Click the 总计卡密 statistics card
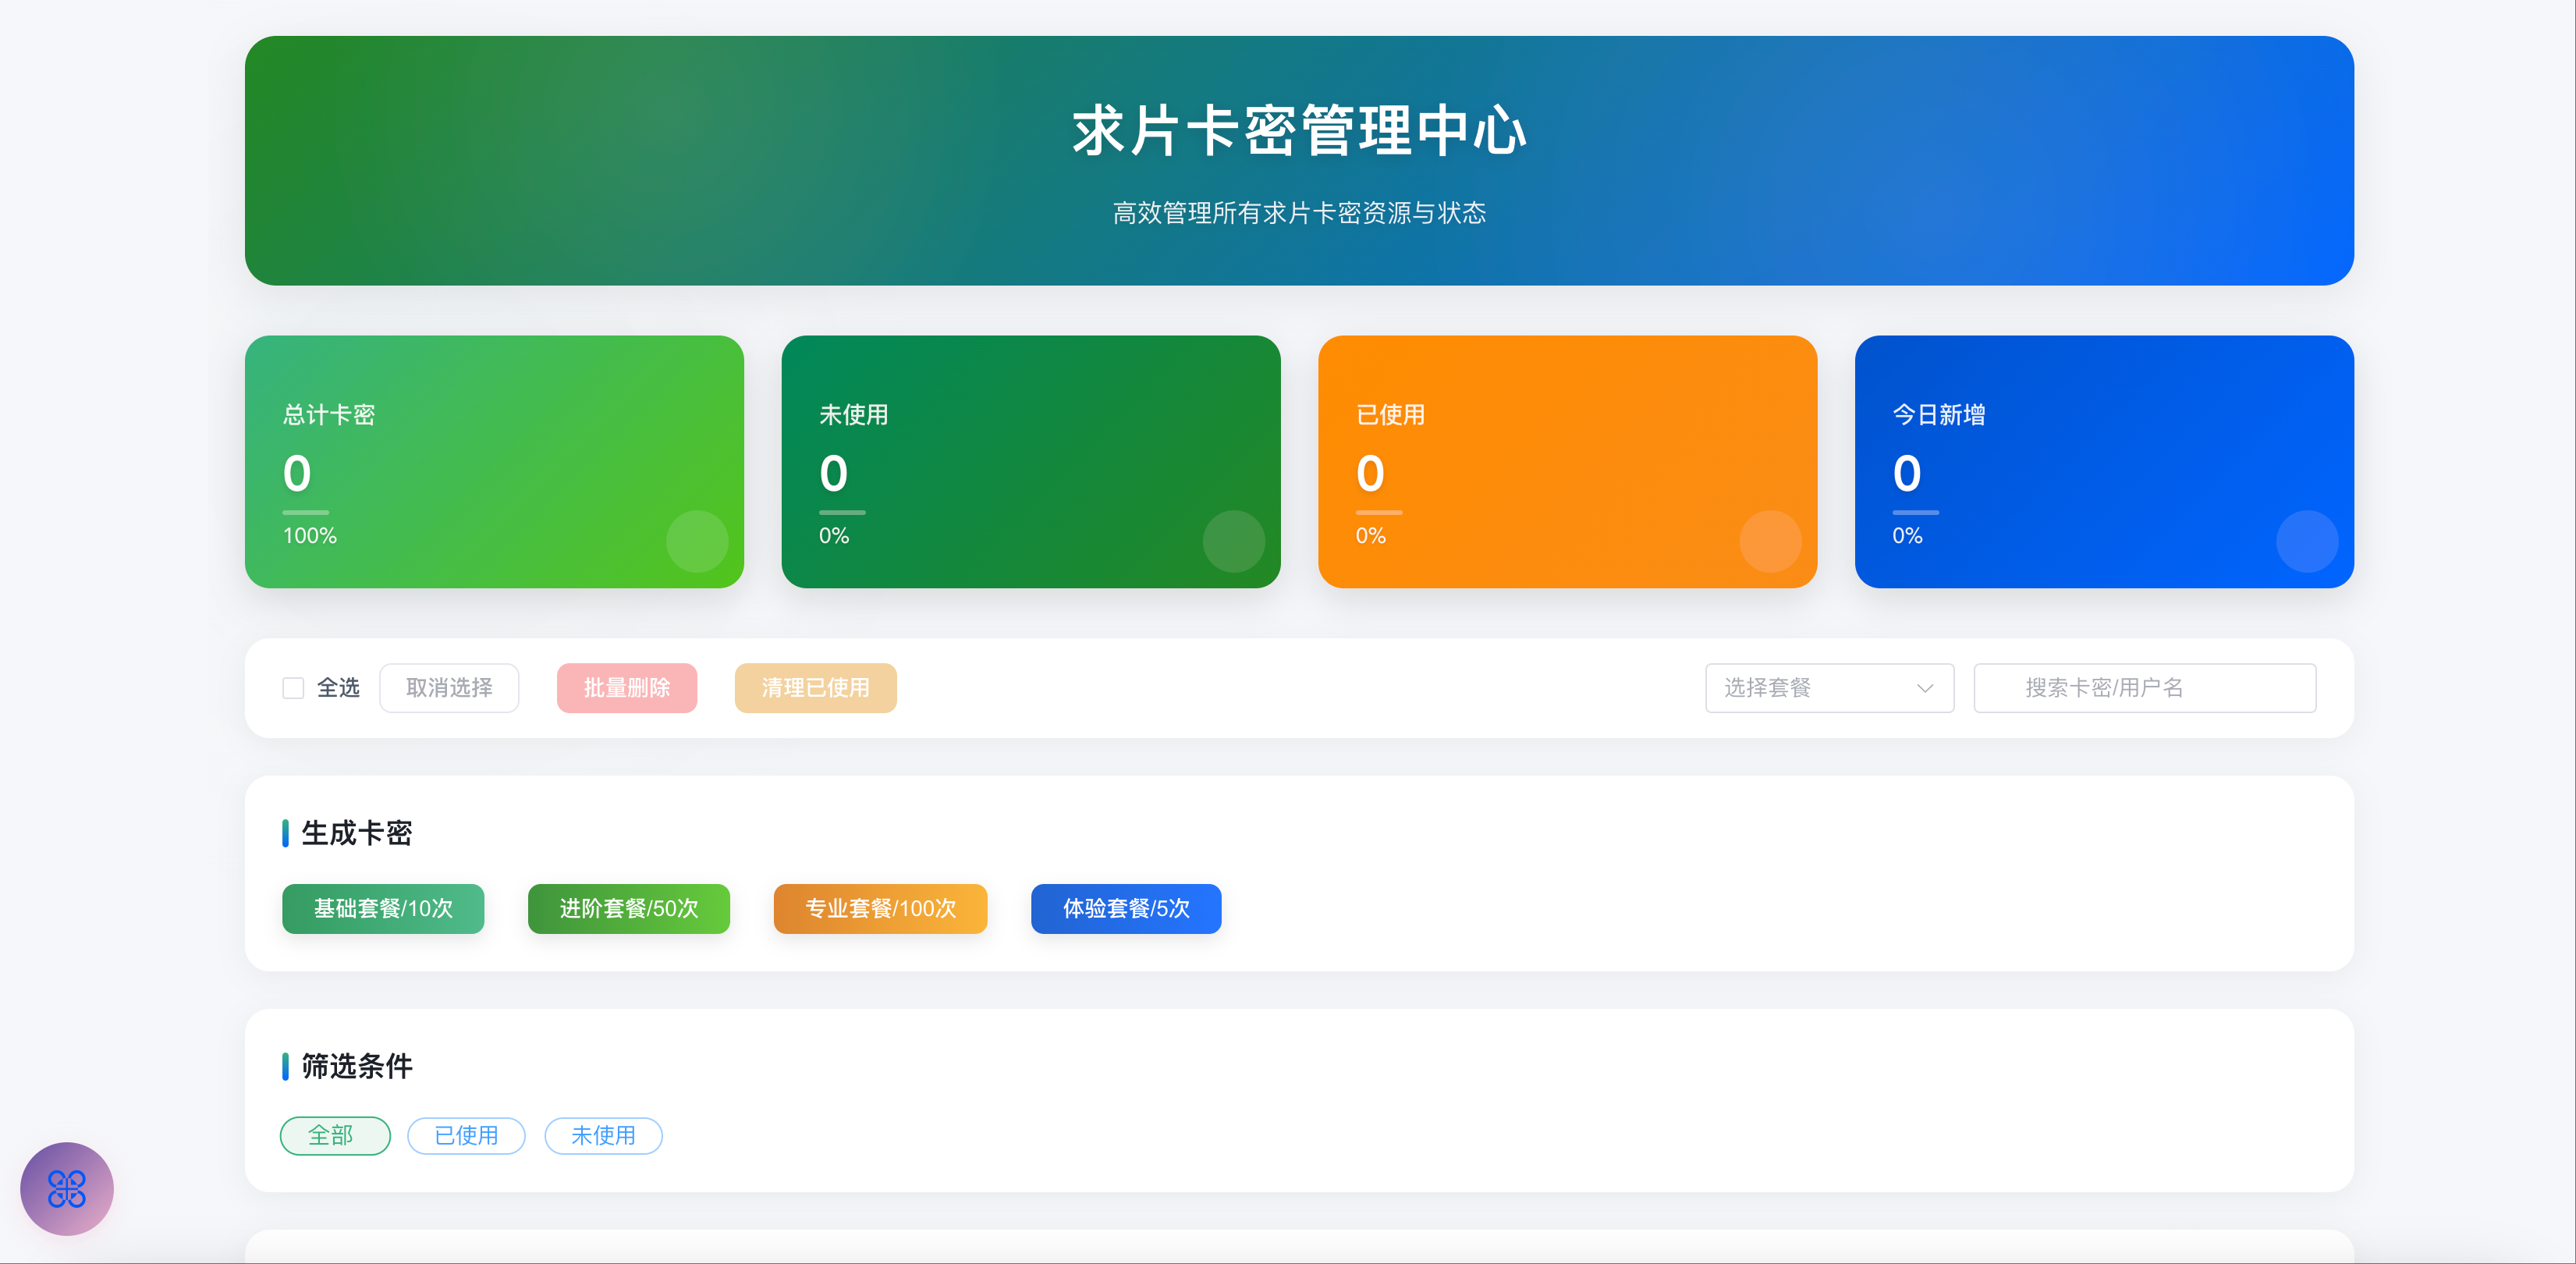 pos(494,461)
